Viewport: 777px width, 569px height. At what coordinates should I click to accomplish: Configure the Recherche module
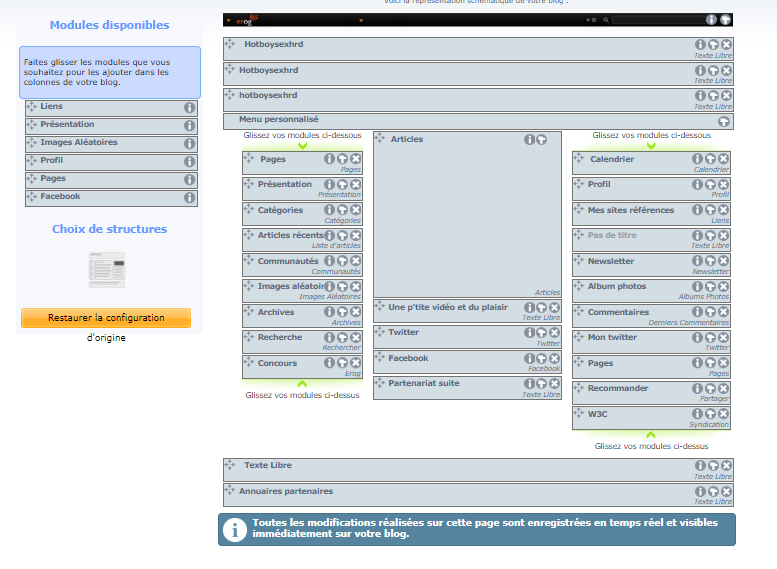pos(342,337)
